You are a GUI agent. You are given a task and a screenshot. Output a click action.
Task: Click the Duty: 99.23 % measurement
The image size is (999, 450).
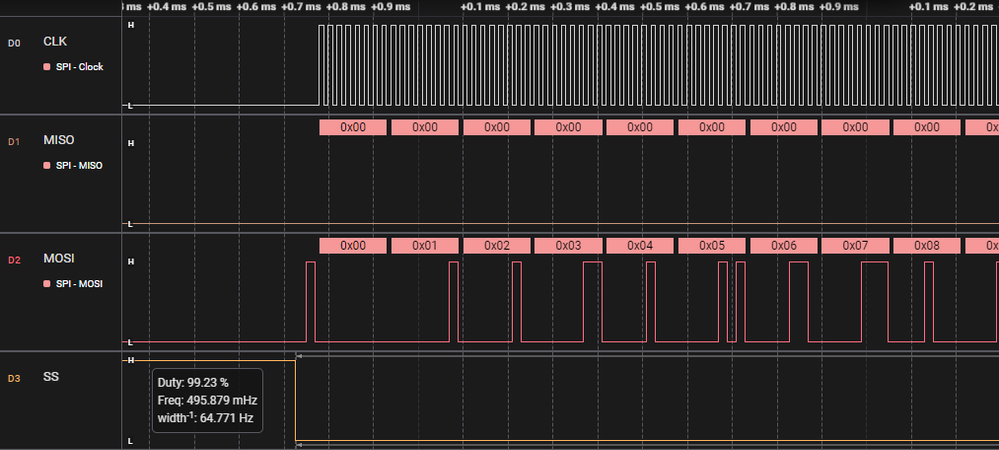click(x=193, y=383)
